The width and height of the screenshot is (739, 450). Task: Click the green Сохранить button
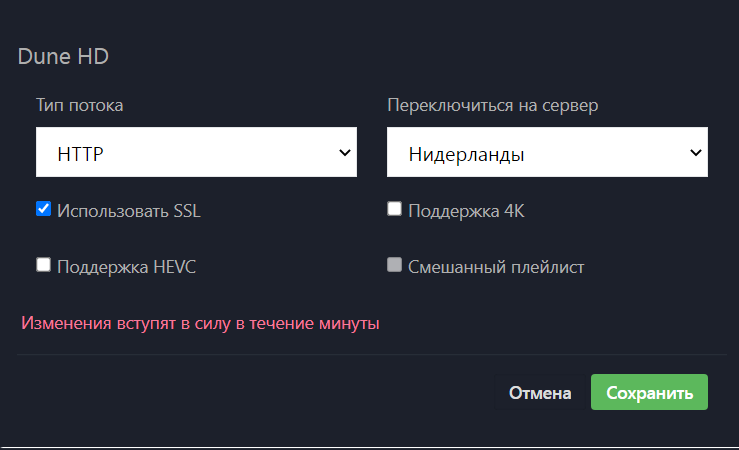(x=649, y=392)
